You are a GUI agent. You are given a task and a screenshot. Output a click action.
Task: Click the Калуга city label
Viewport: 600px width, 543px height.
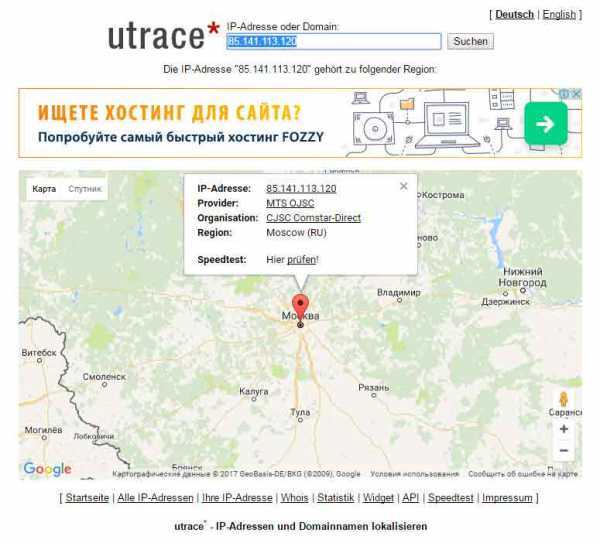253,391
